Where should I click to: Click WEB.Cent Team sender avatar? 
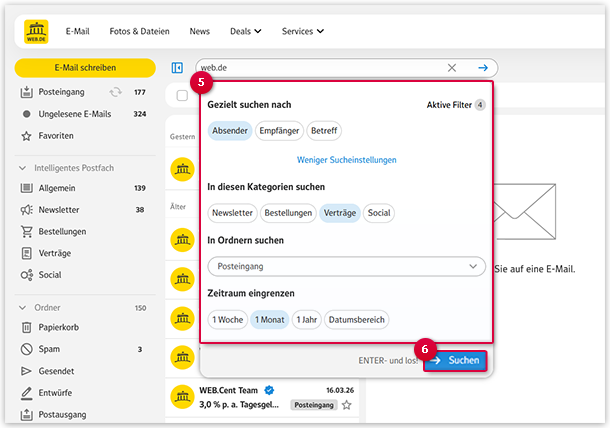point(182,397)
